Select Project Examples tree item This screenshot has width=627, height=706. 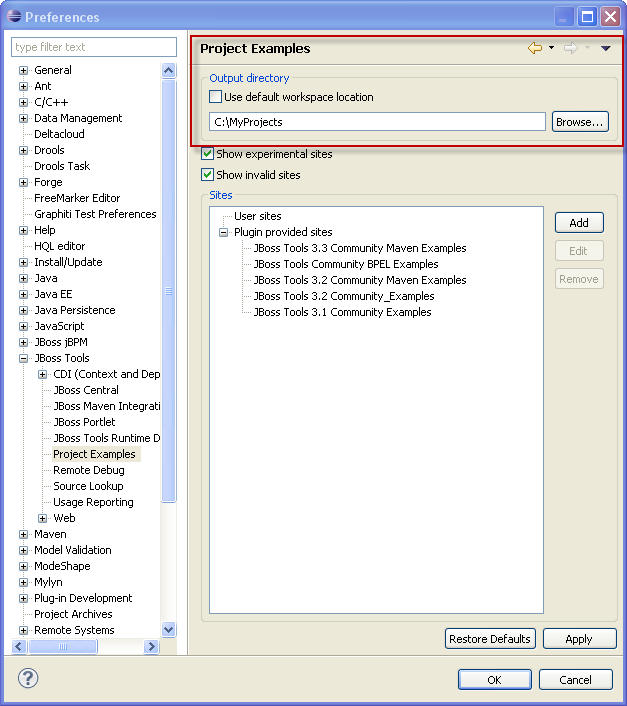pyautogui.click(x=94, y=454)
